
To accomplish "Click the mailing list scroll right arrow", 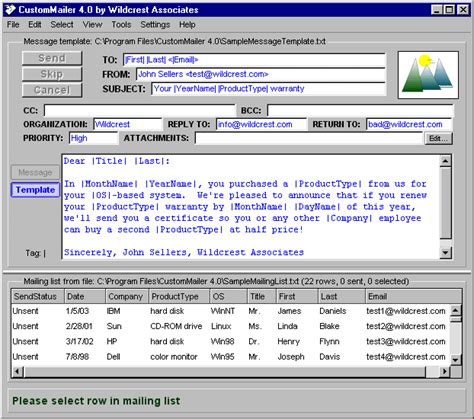I will 444,371.
